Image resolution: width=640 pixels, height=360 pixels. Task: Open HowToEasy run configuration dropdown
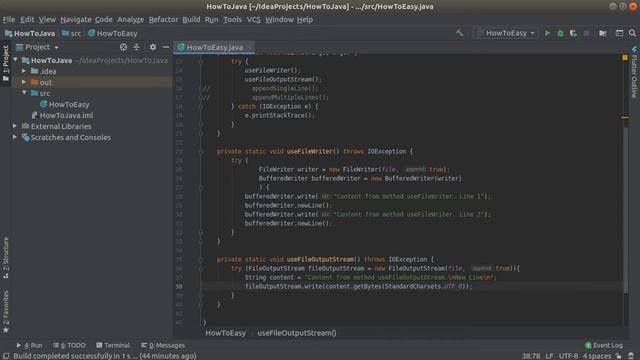506,33
